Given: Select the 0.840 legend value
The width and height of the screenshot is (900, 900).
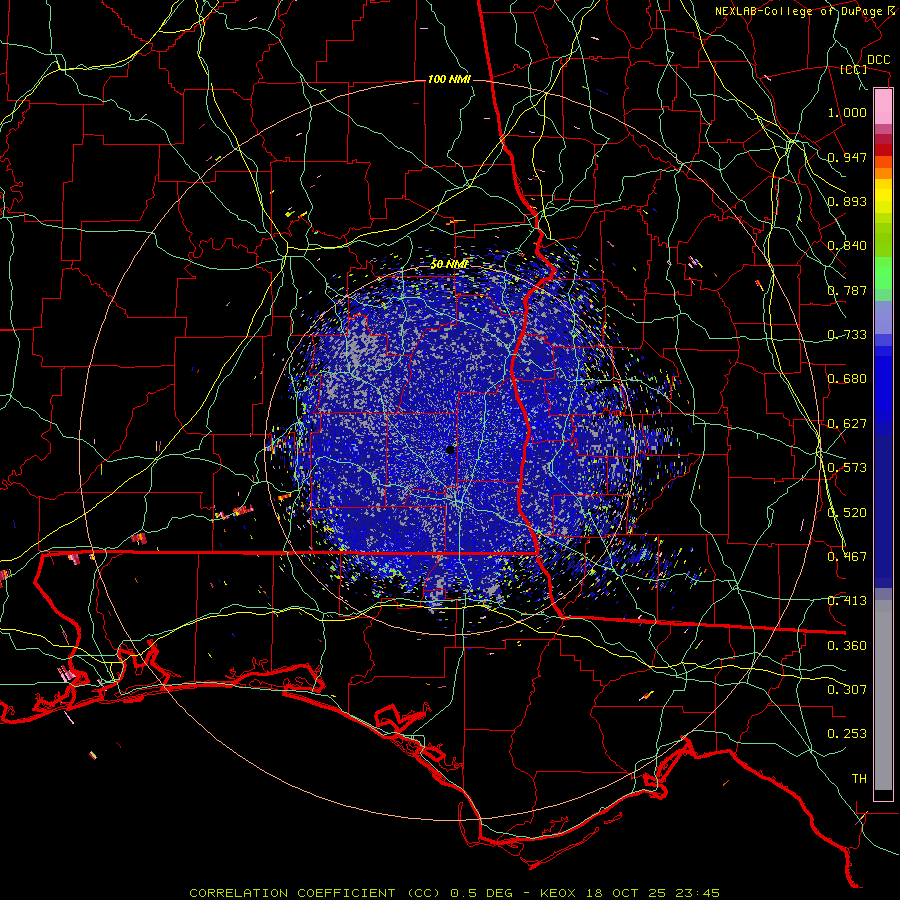Looking at the screenshot, I should pyautogui.click(x=847, y=246).
